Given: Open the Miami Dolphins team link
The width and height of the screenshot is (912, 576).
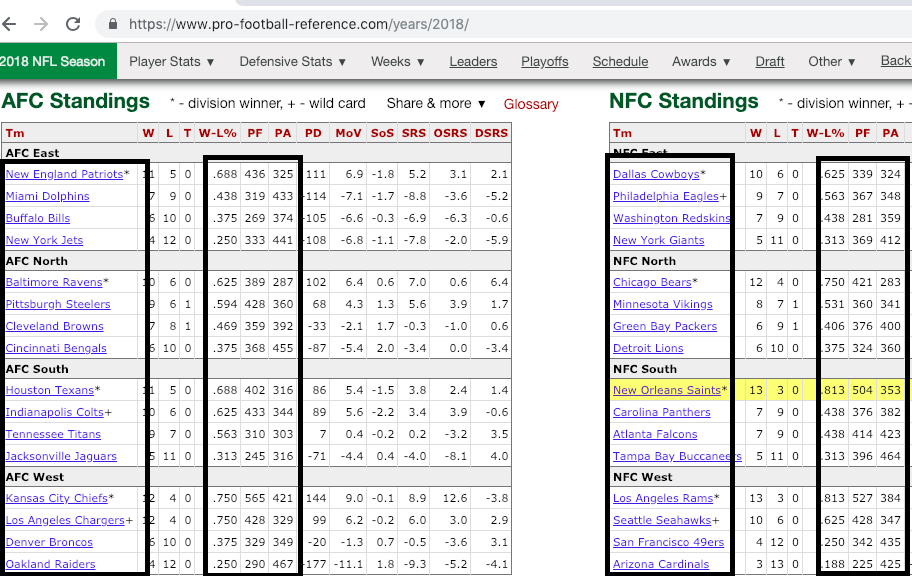Looking at the screenshot, I should tap(48, 196).
